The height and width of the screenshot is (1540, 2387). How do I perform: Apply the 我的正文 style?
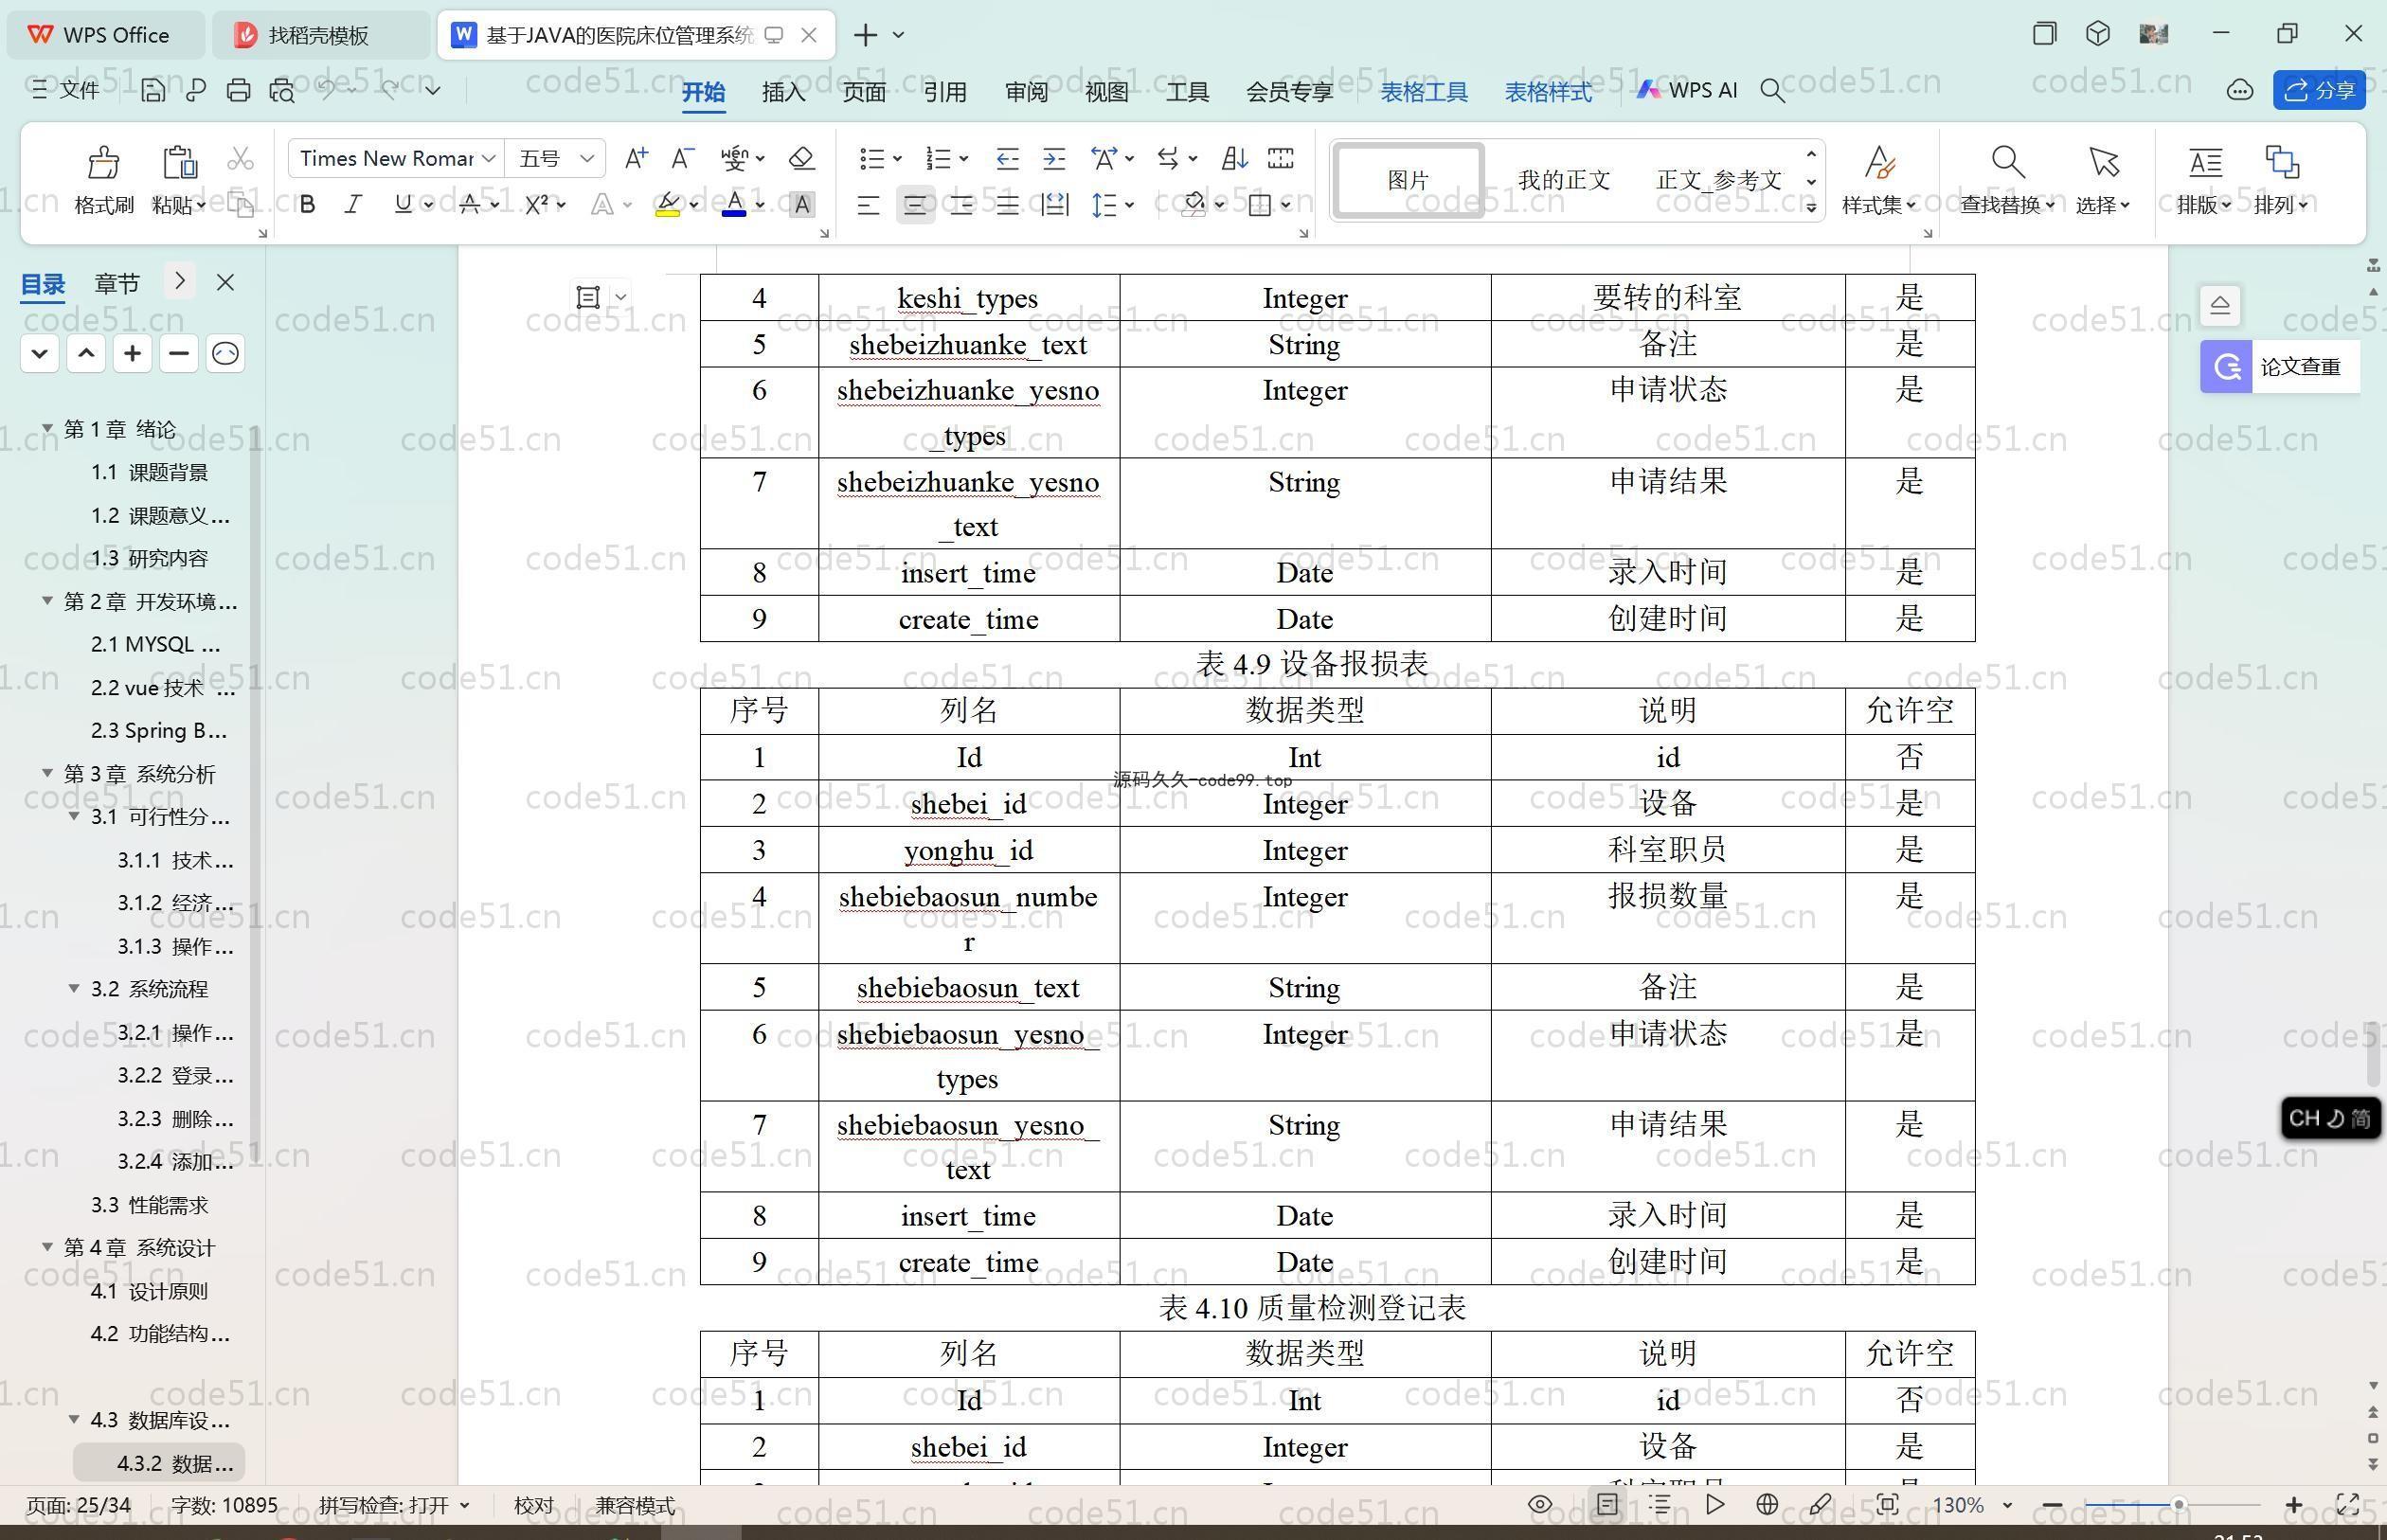(x=1564, y=180)
